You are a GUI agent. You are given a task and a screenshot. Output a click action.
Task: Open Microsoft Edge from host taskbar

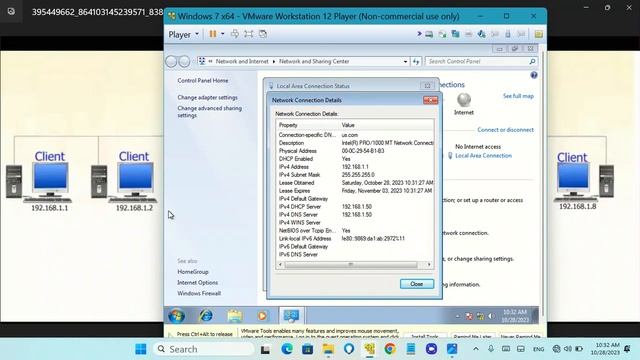pos(287,349)
